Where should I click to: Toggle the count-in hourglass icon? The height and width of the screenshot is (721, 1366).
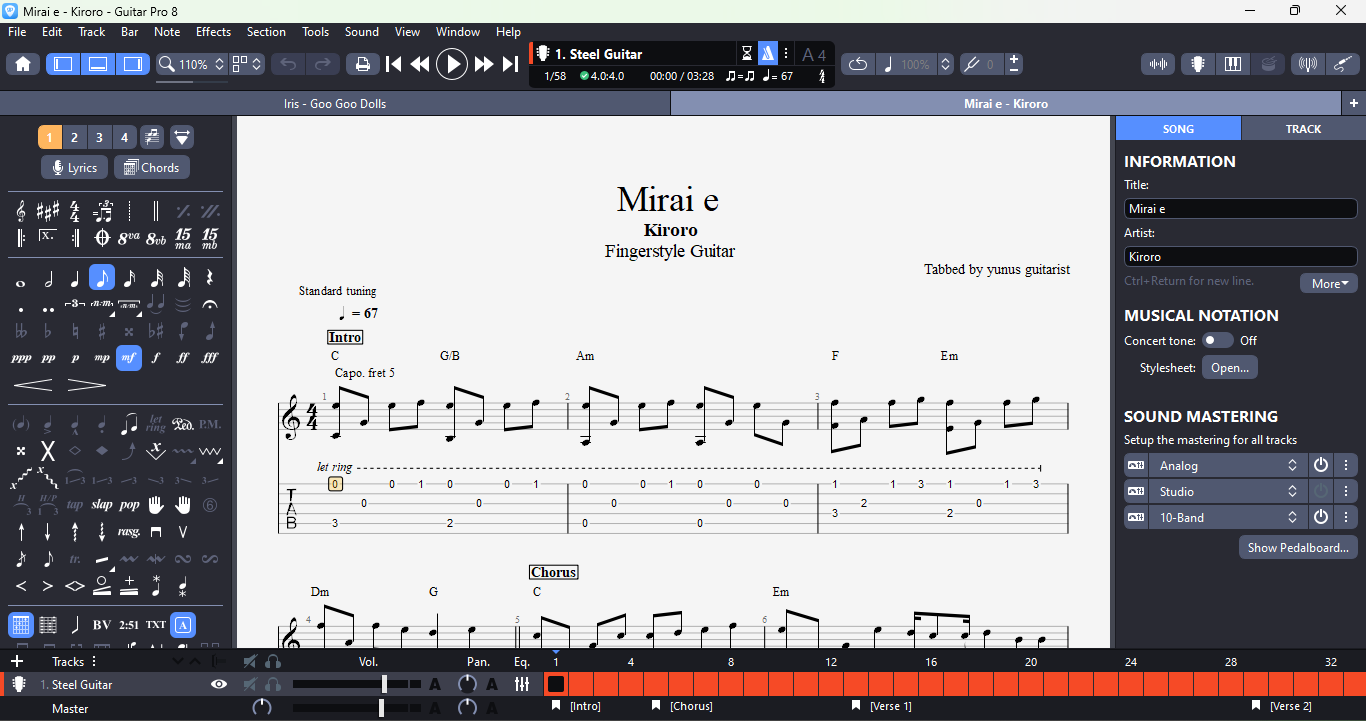pos(747,54)
